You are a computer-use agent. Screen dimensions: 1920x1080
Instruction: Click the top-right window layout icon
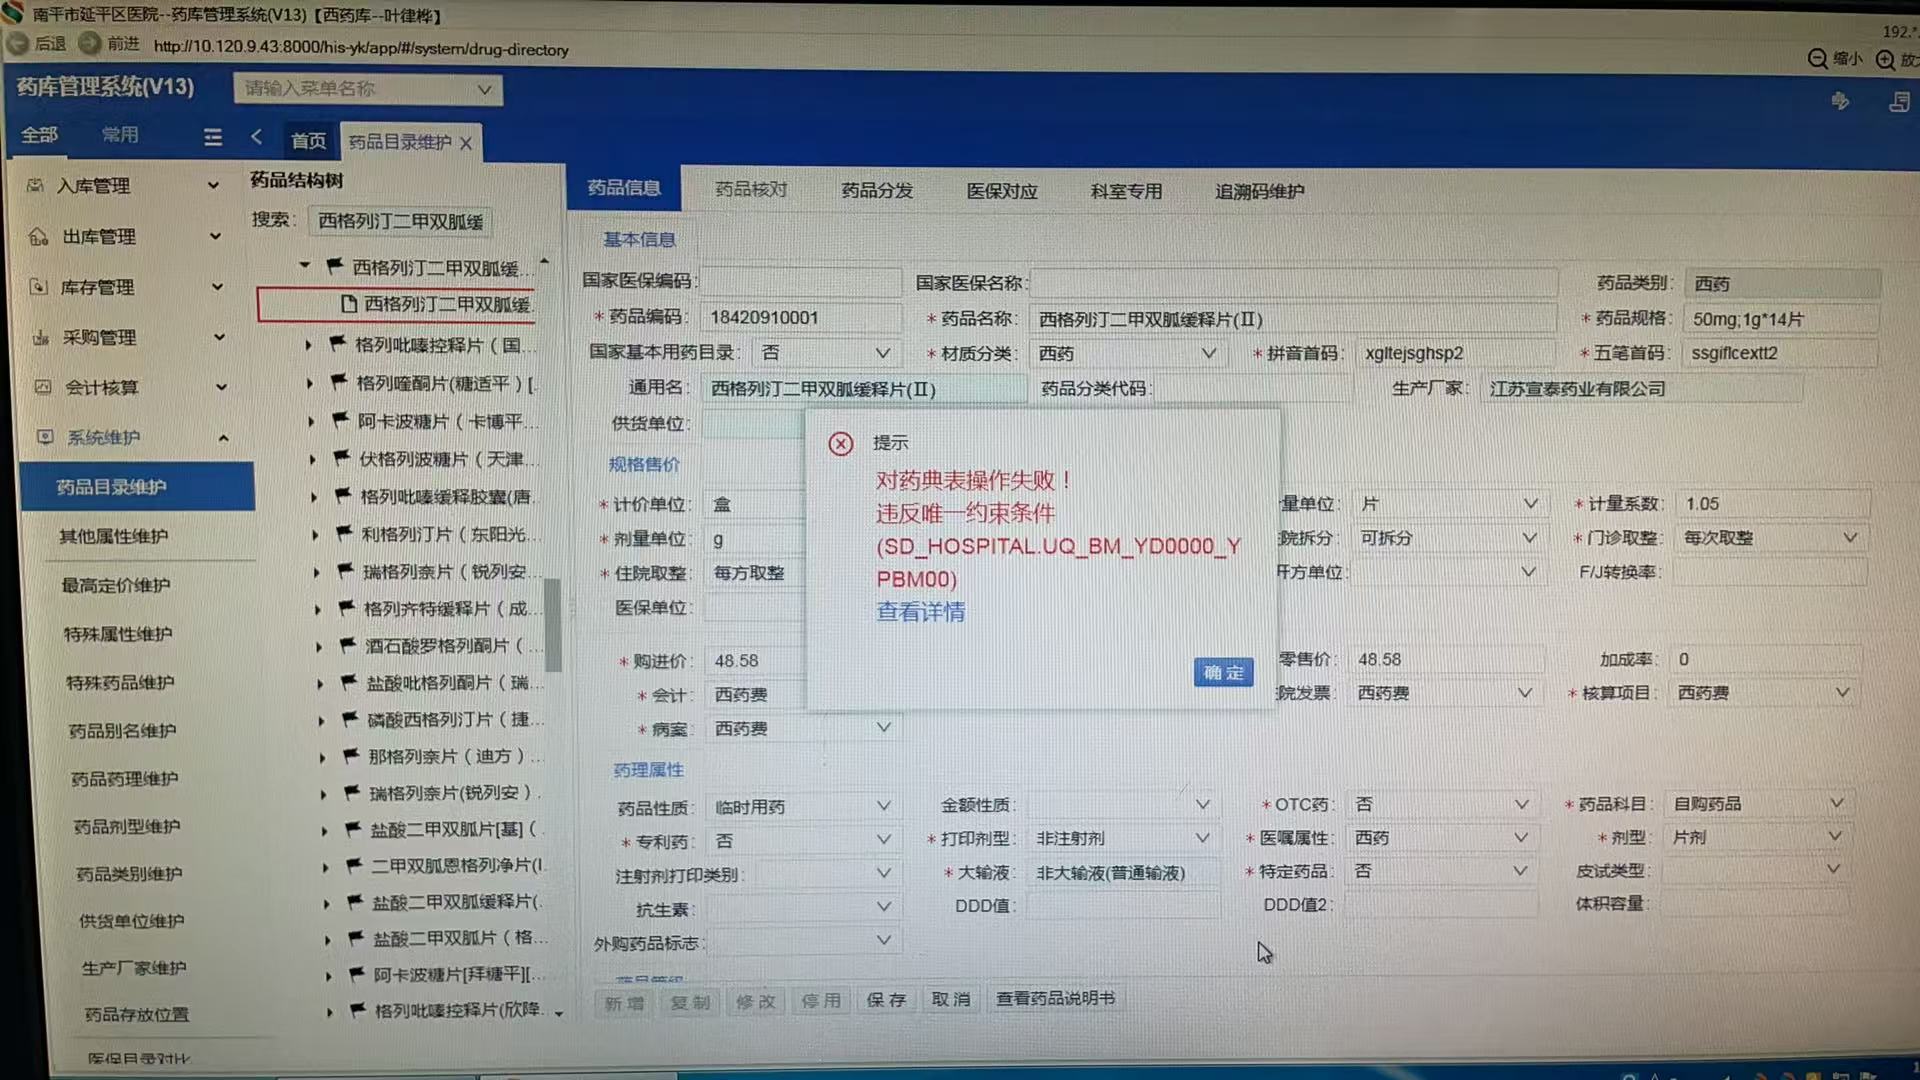click(1899, 102)
